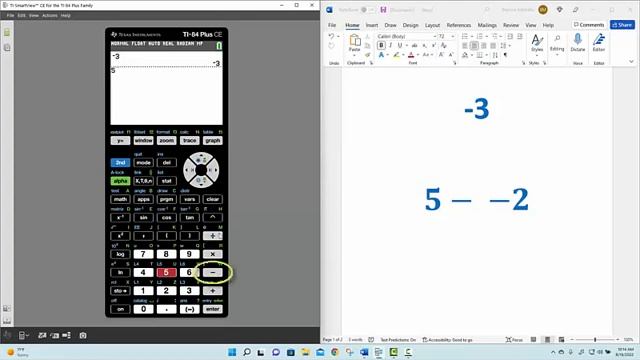The image size is (640, 360).
Task: Toggle Italic formatting in Word
Action: pos(391,45)
